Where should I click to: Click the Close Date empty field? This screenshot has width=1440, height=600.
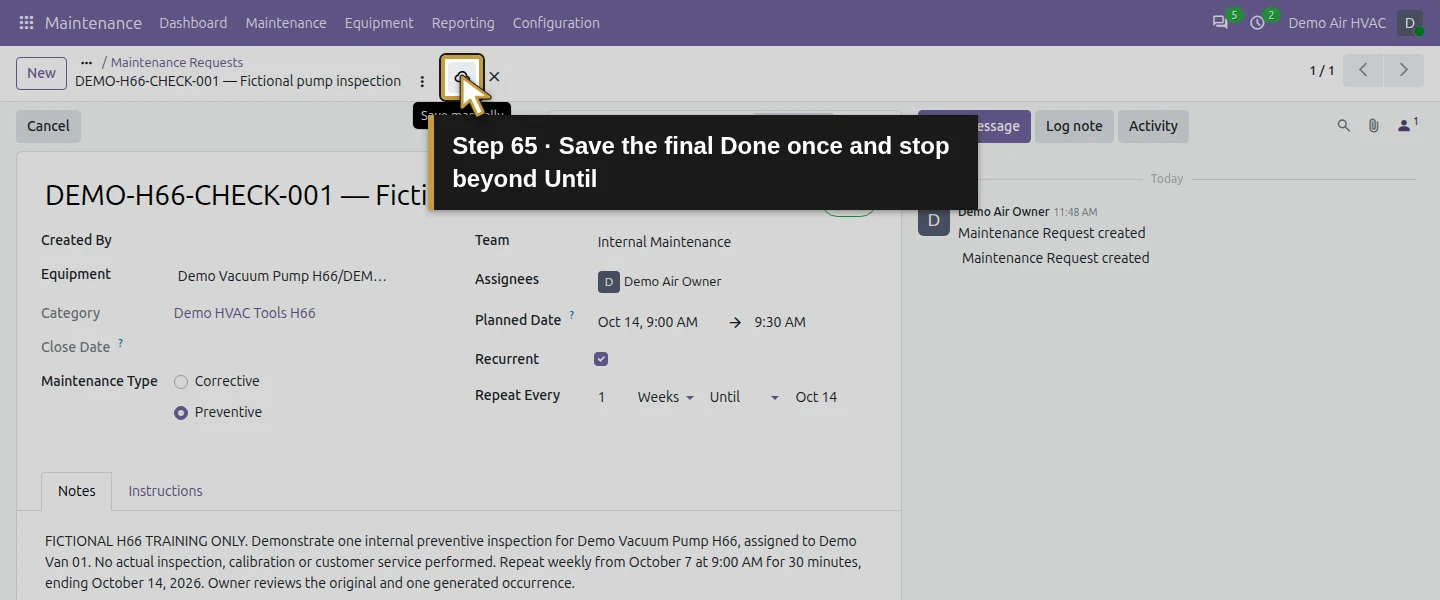(280, 347)
